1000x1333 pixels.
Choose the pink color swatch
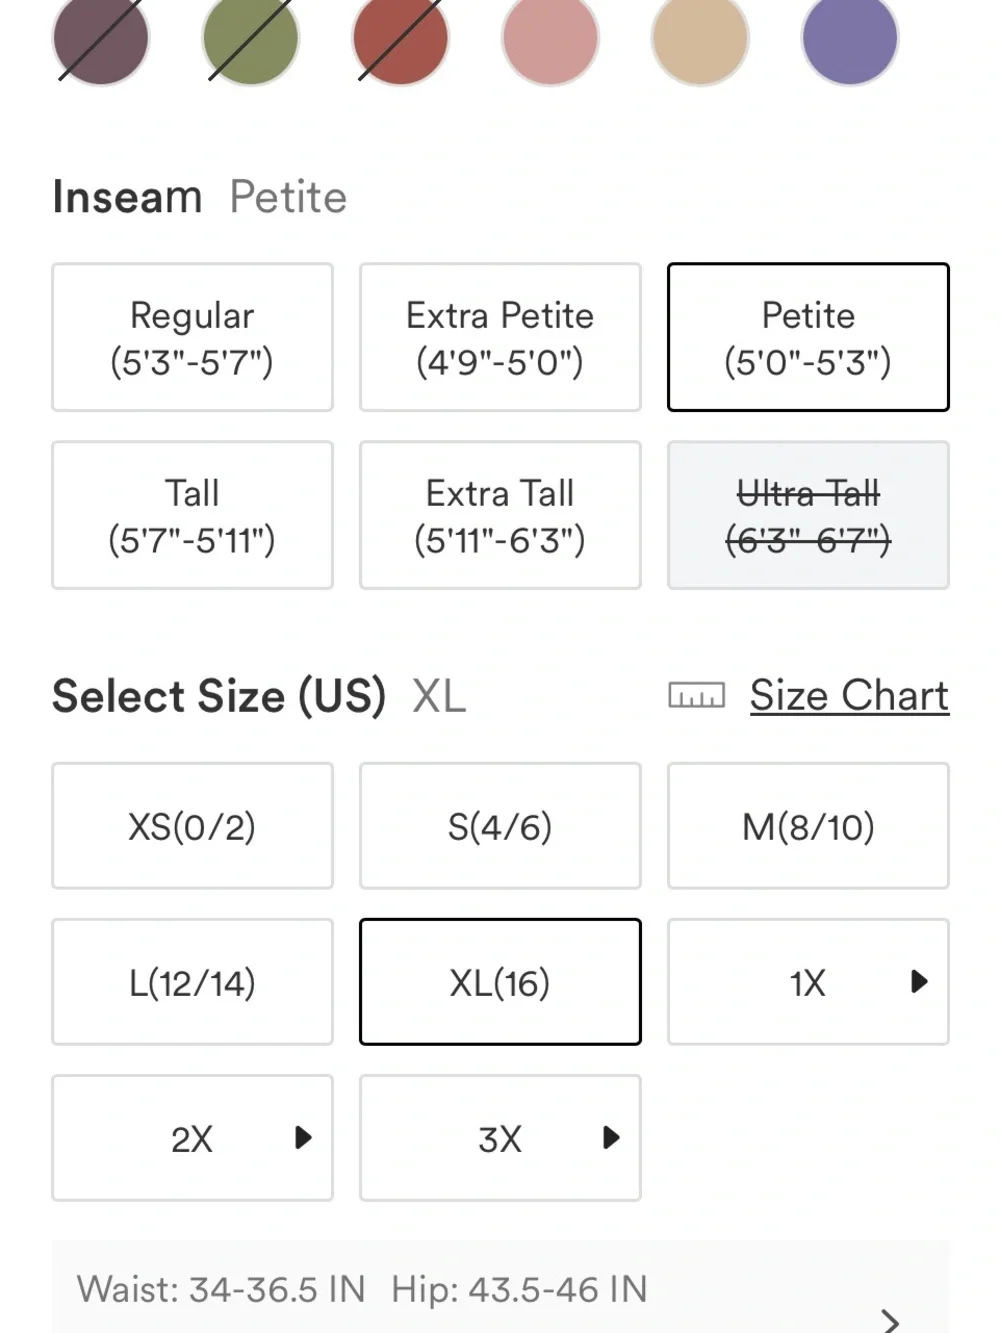[x=550, y=38]
